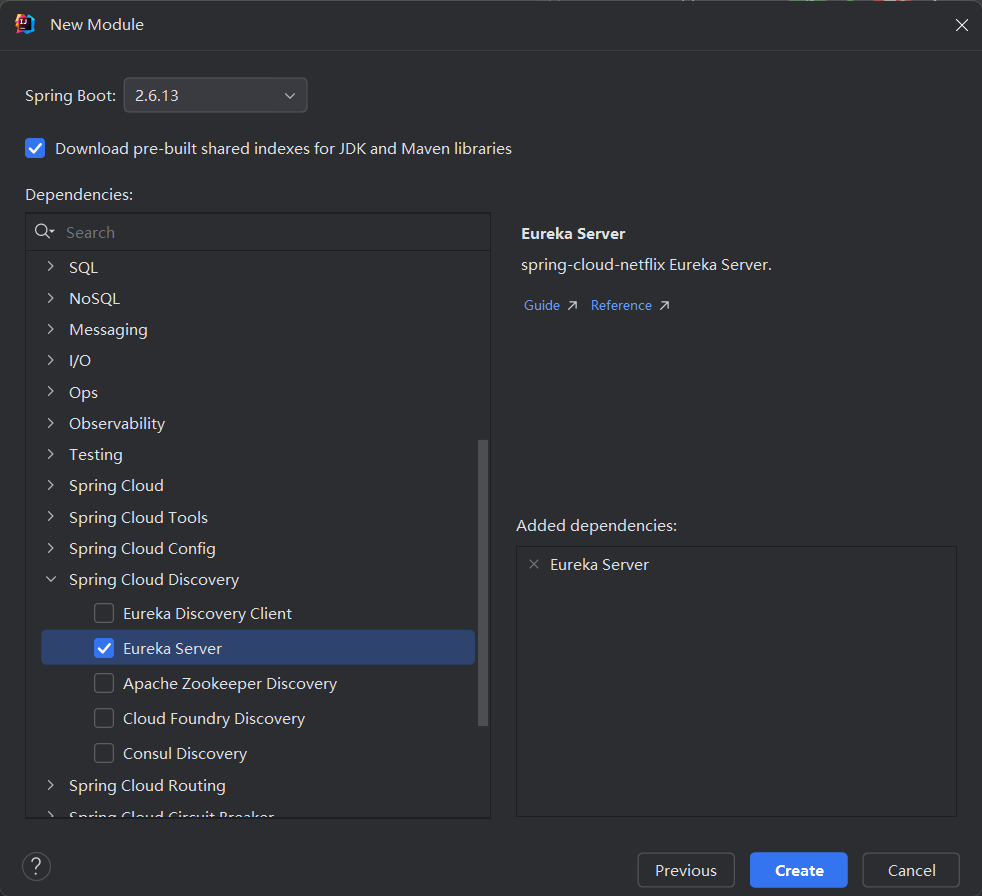
Task: Expand the SQL dependency category
Action: [51, 268]
